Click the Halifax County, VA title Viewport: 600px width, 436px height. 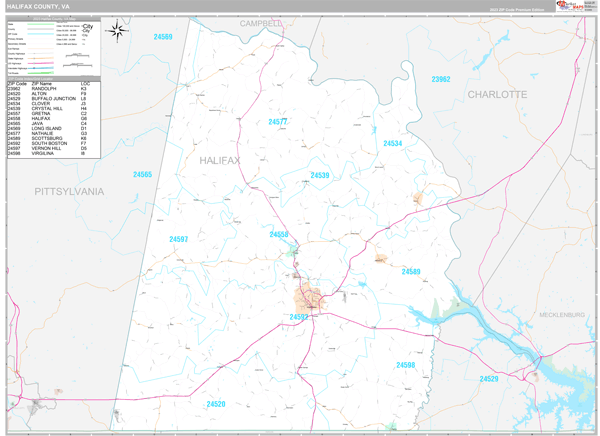[38, 7]
